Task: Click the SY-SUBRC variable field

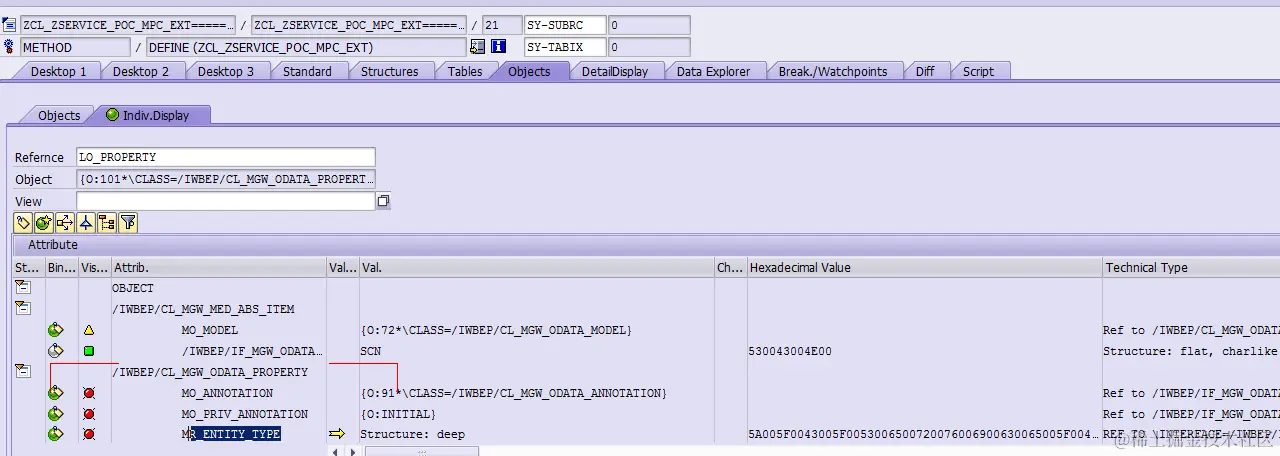Action: [x=566, y=25]
